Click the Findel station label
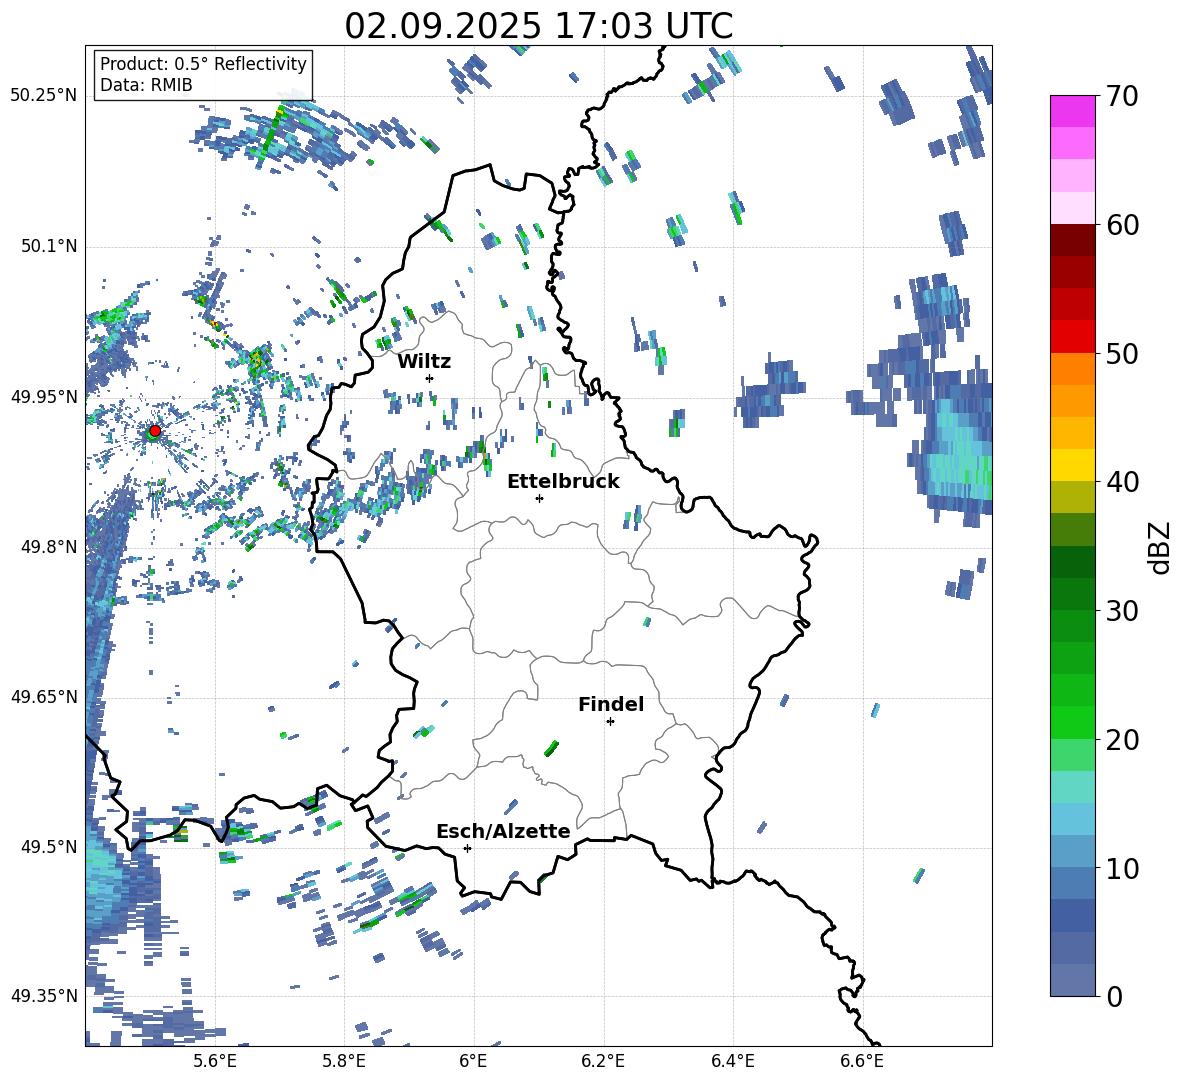 pyautogui.click(x=611, y=704)
